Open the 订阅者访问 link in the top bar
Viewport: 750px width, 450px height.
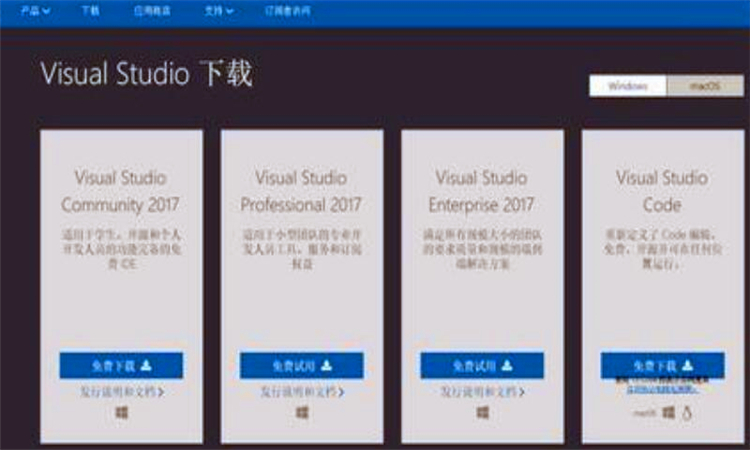click(x=288, y=11)
